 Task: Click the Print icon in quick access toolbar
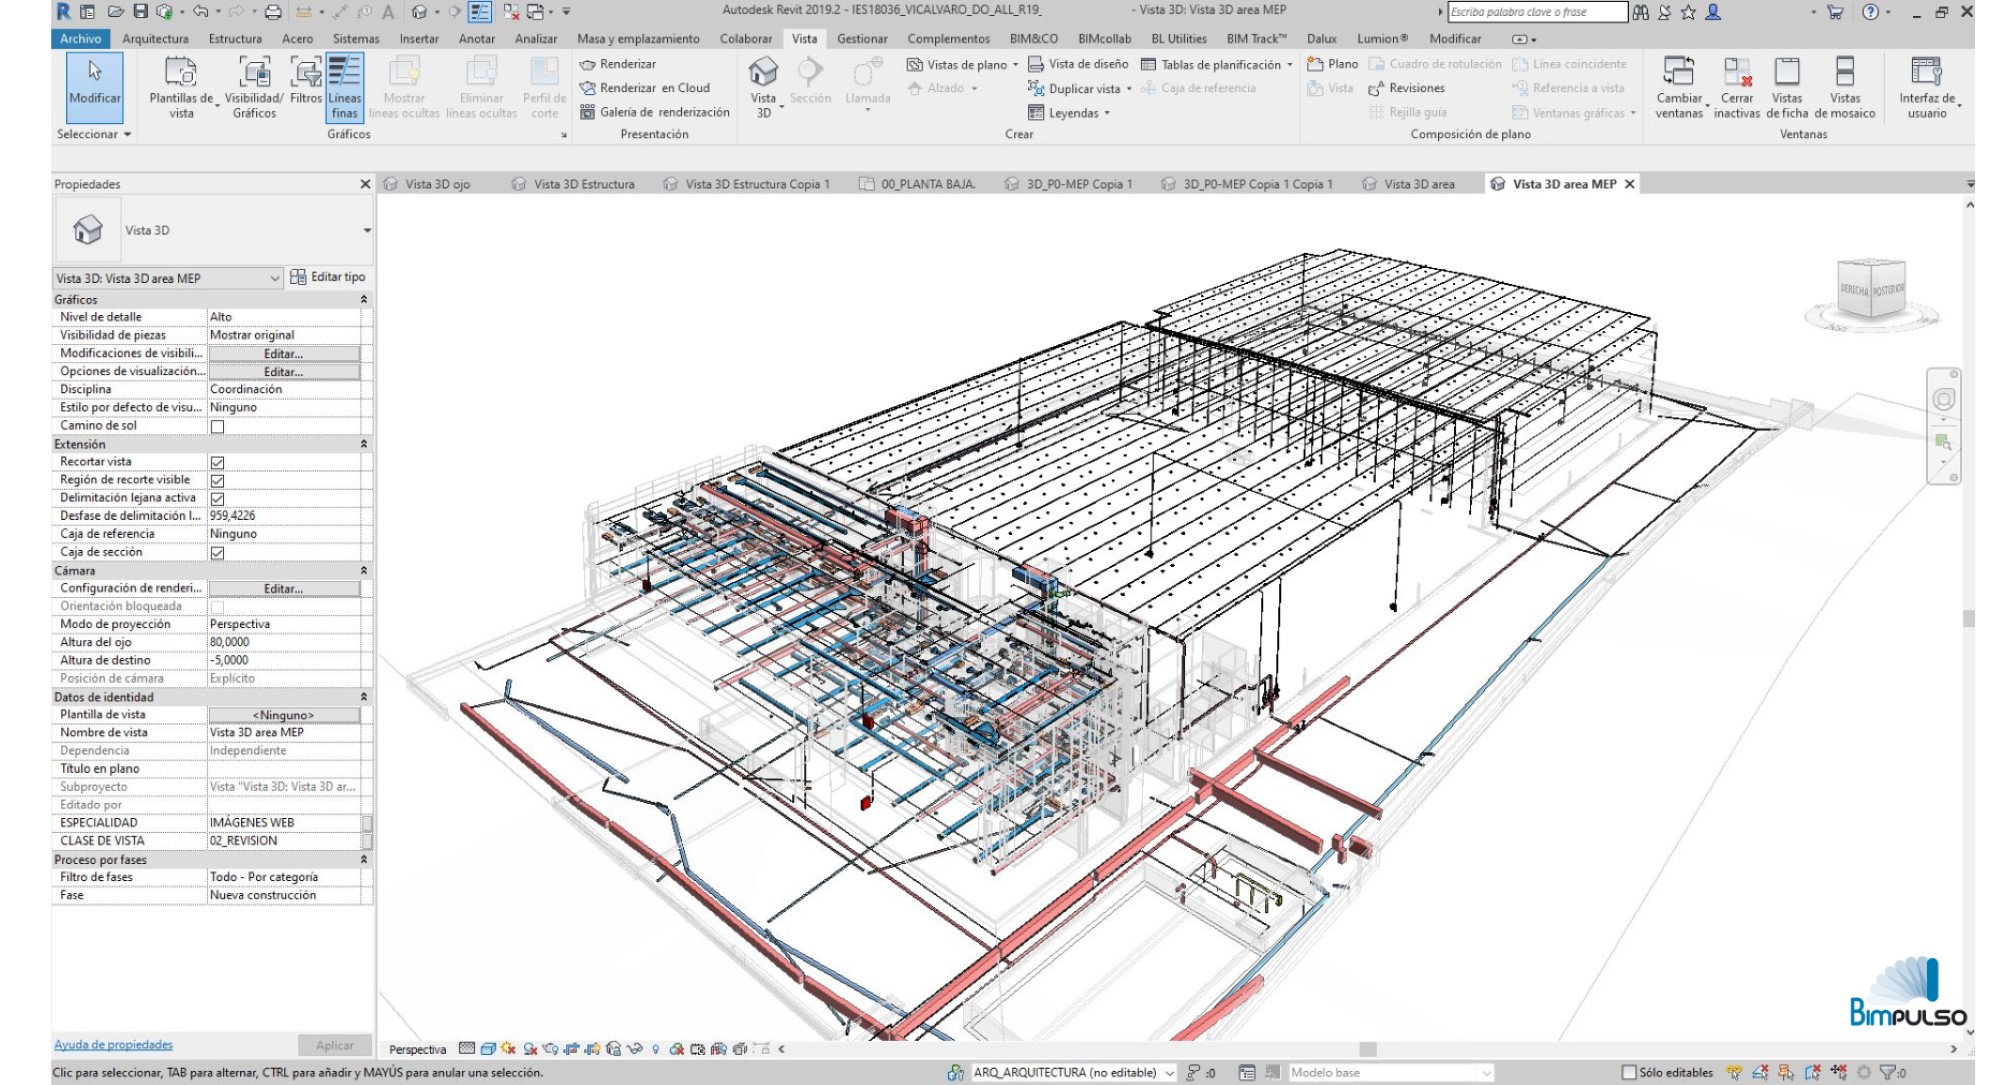pos(272,12)
